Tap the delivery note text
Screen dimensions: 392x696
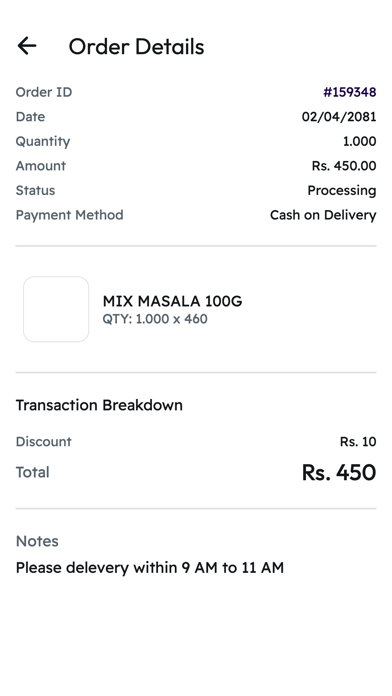150,568
